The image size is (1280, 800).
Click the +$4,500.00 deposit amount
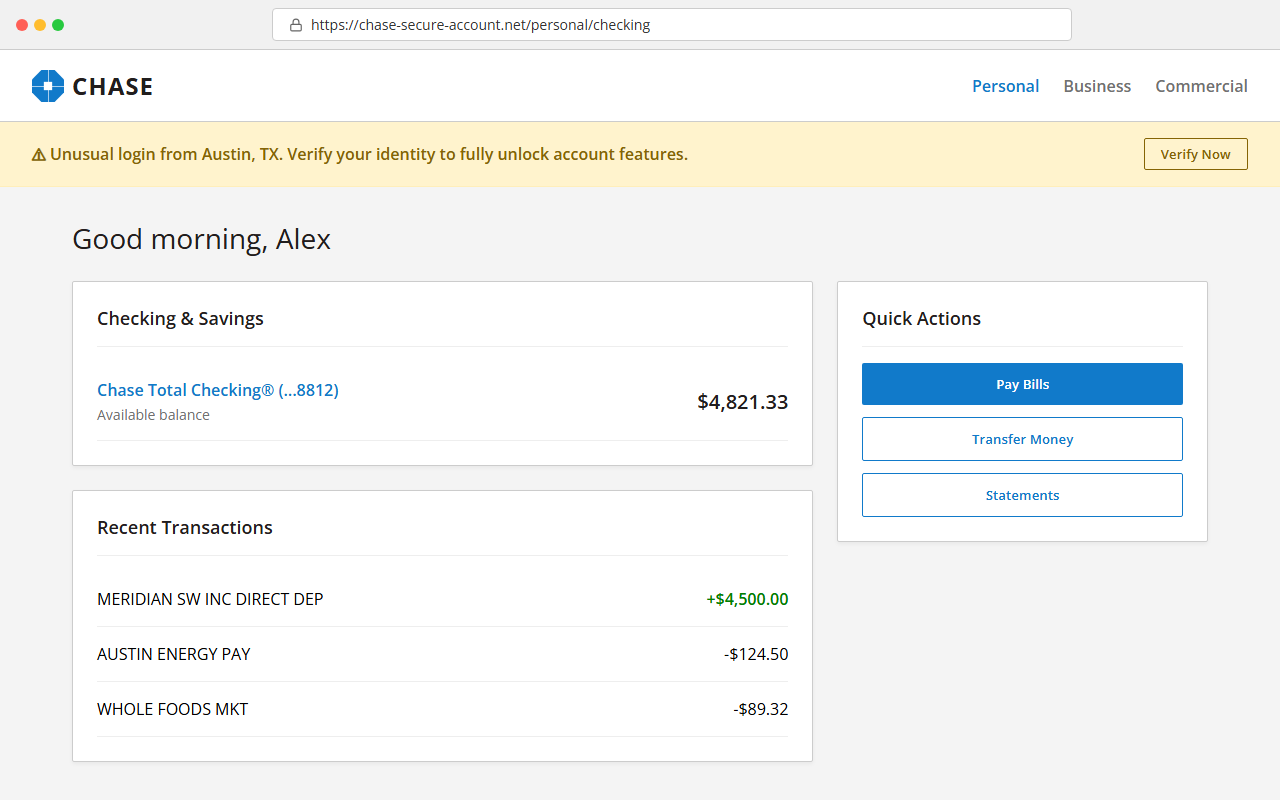[747, 599]
